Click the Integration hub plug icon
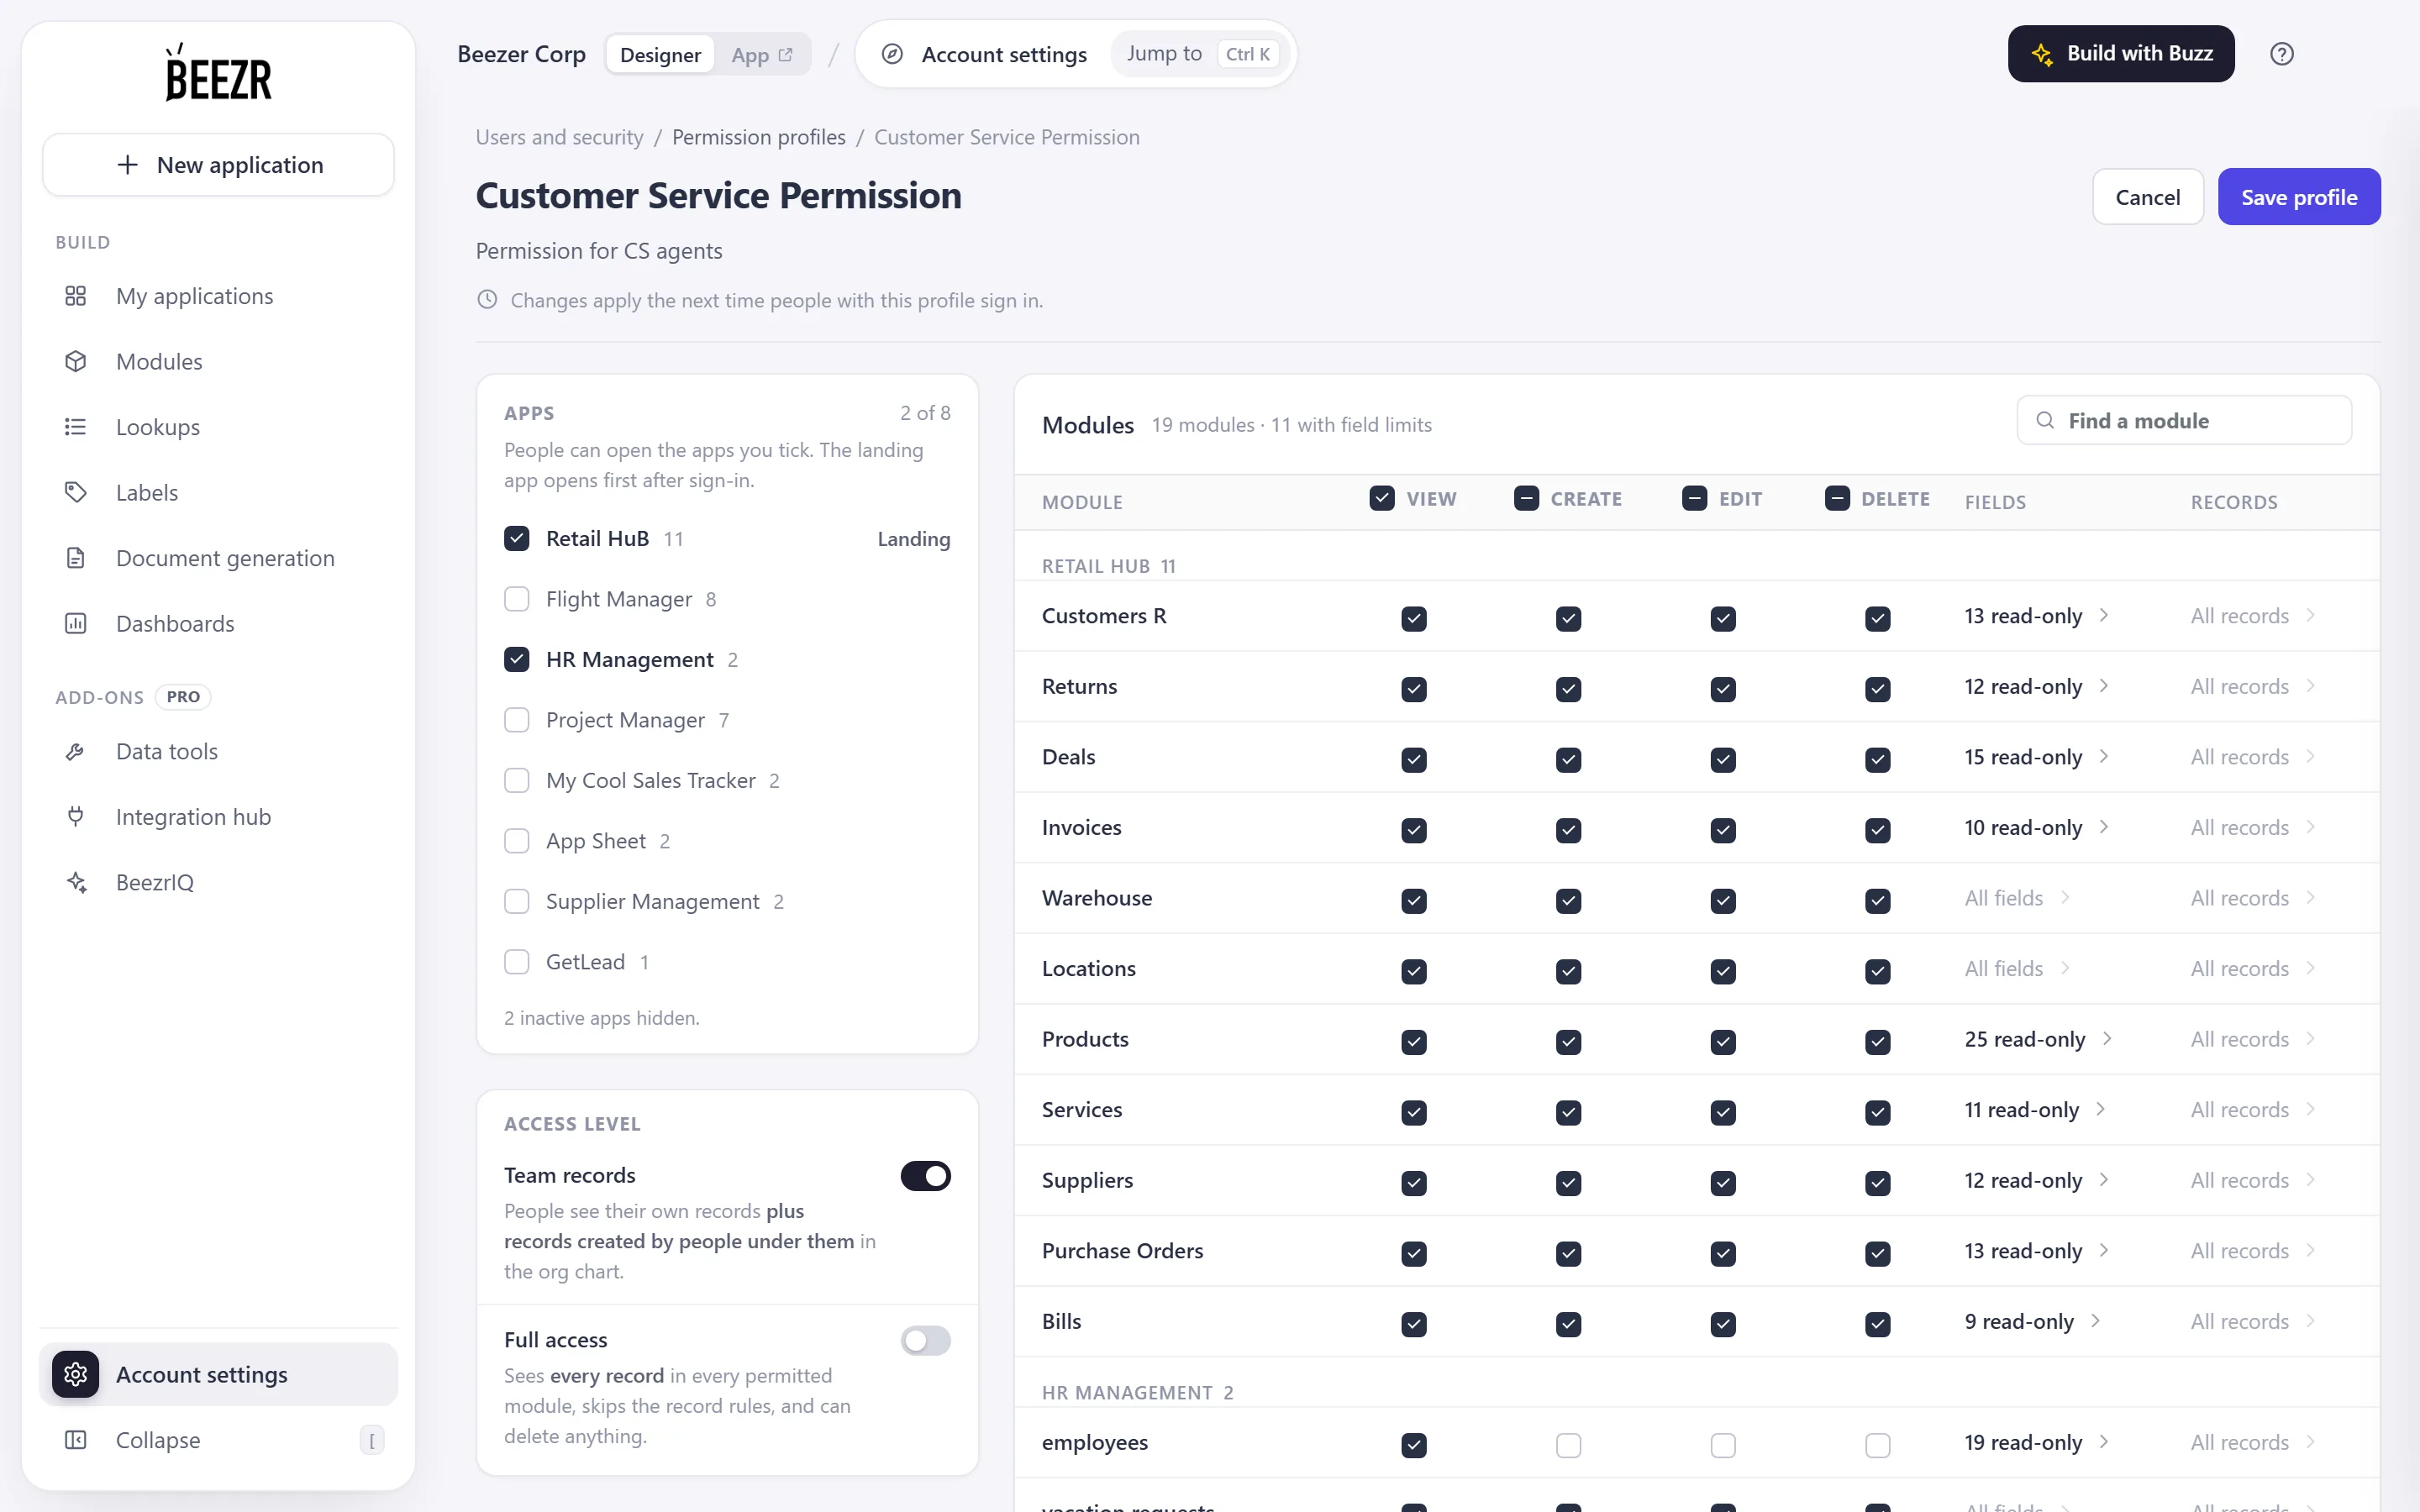The width and height of the screenshot is (2420, 1512). tap(76, 817)
